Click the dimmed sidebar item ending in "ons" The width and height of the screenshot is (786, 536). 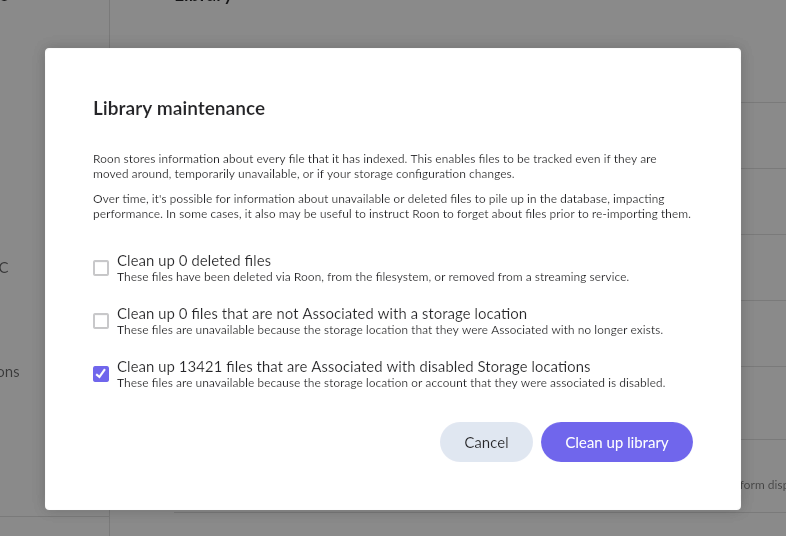pyautogui.click(x=10, y=372)
